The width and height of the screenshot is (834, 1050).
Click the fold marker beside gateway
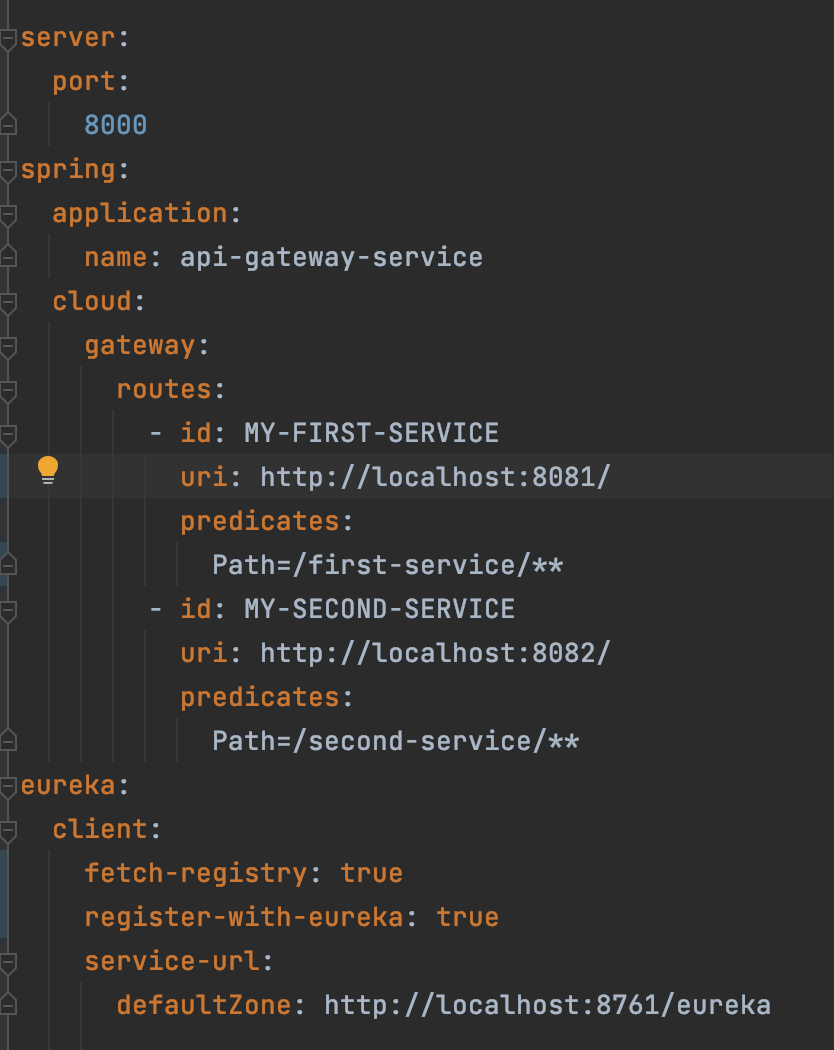click(8, 345)
